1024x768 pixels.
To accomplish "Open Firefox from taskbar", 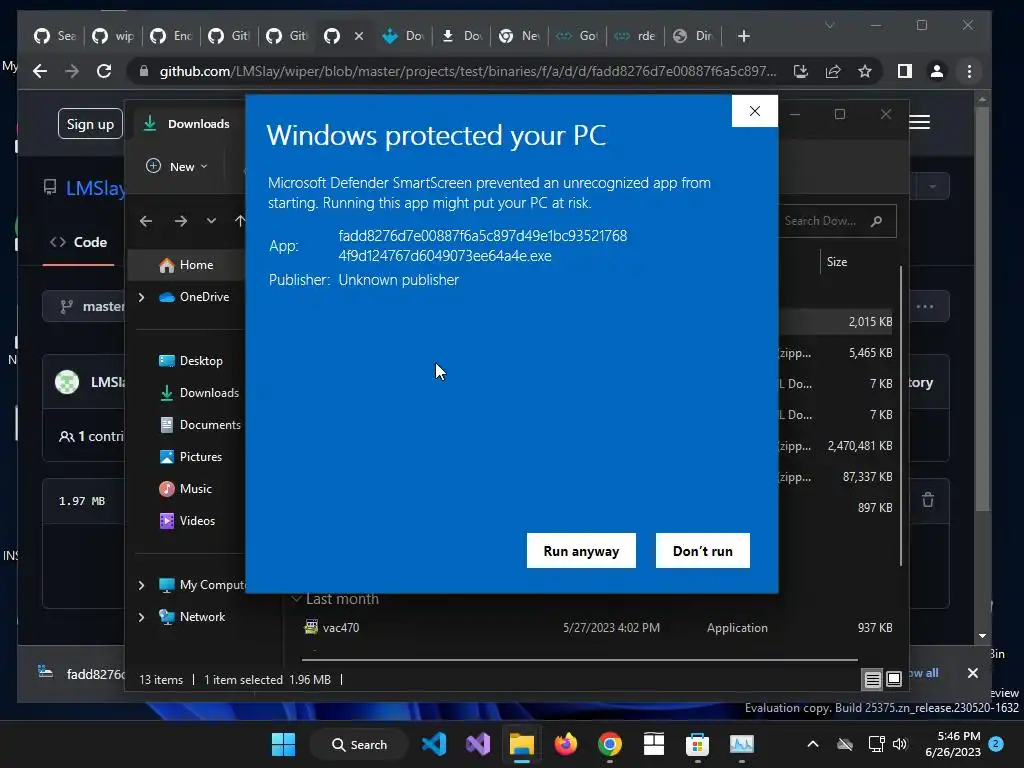I will point(566,744).
